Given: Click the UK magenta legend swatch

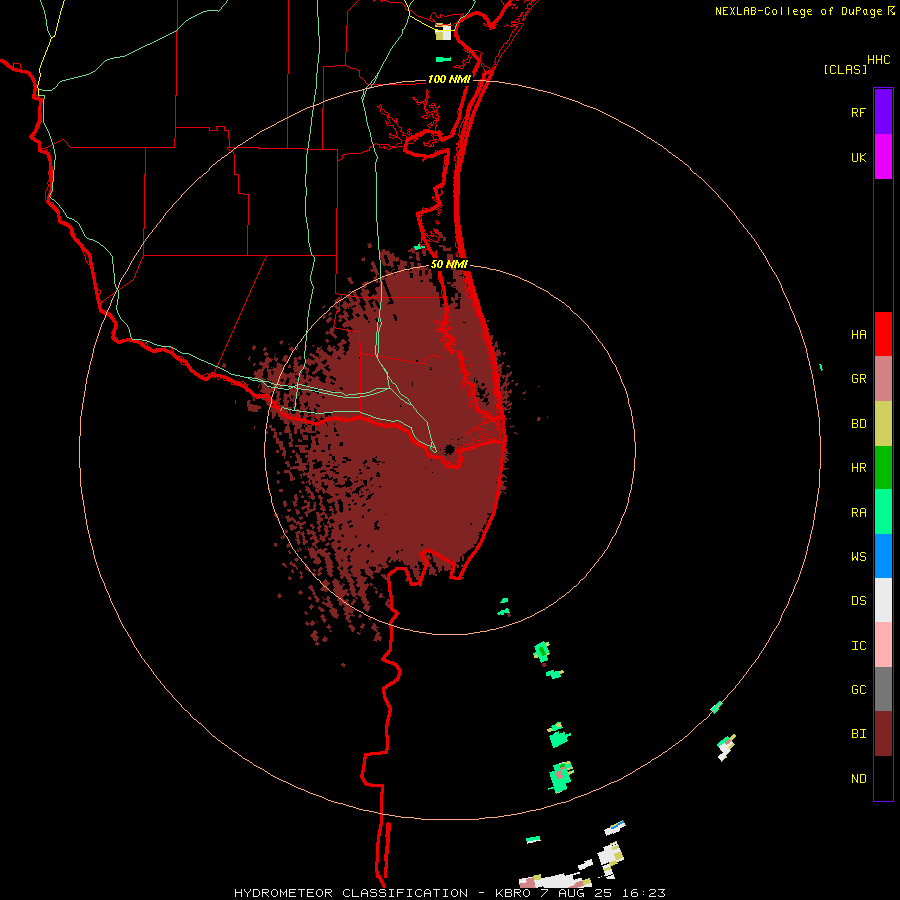Looking at the screenshot, I should 883,157.
